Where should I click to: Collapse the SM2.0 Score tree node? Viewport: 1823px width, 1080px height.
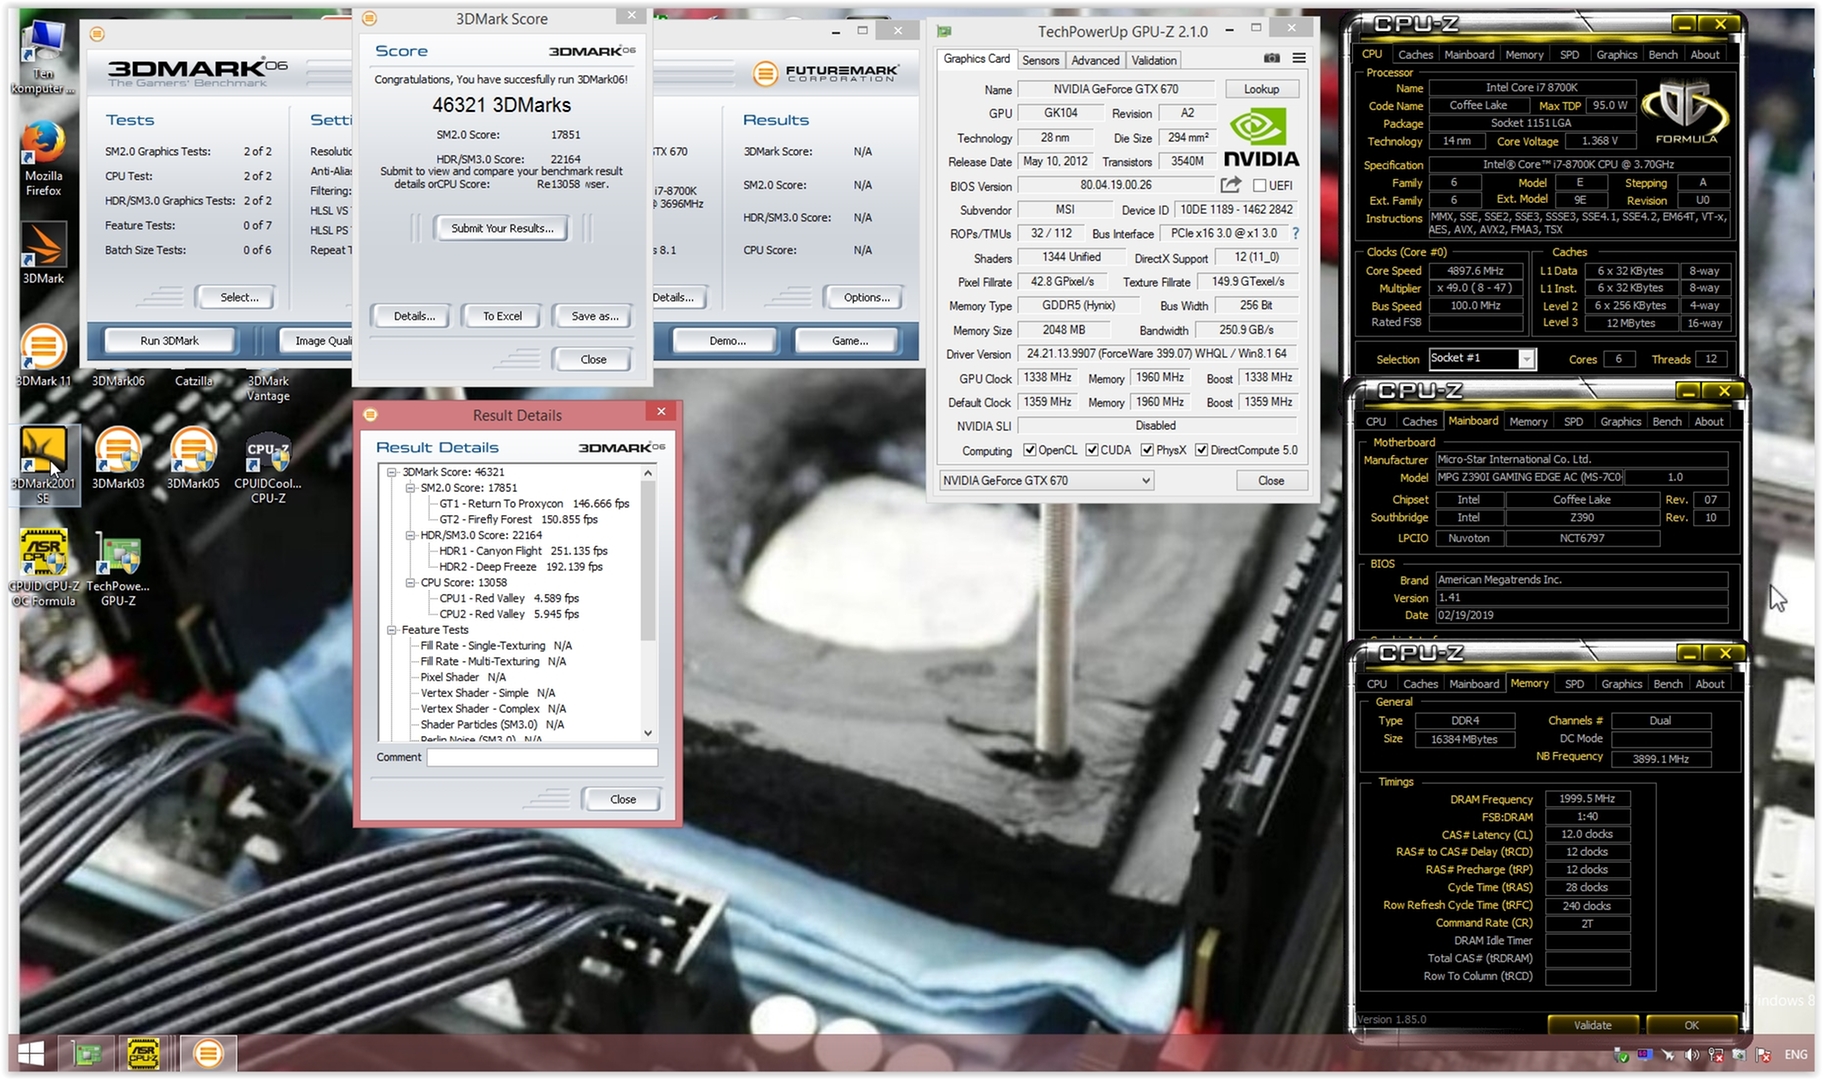(x=410, y=488)
